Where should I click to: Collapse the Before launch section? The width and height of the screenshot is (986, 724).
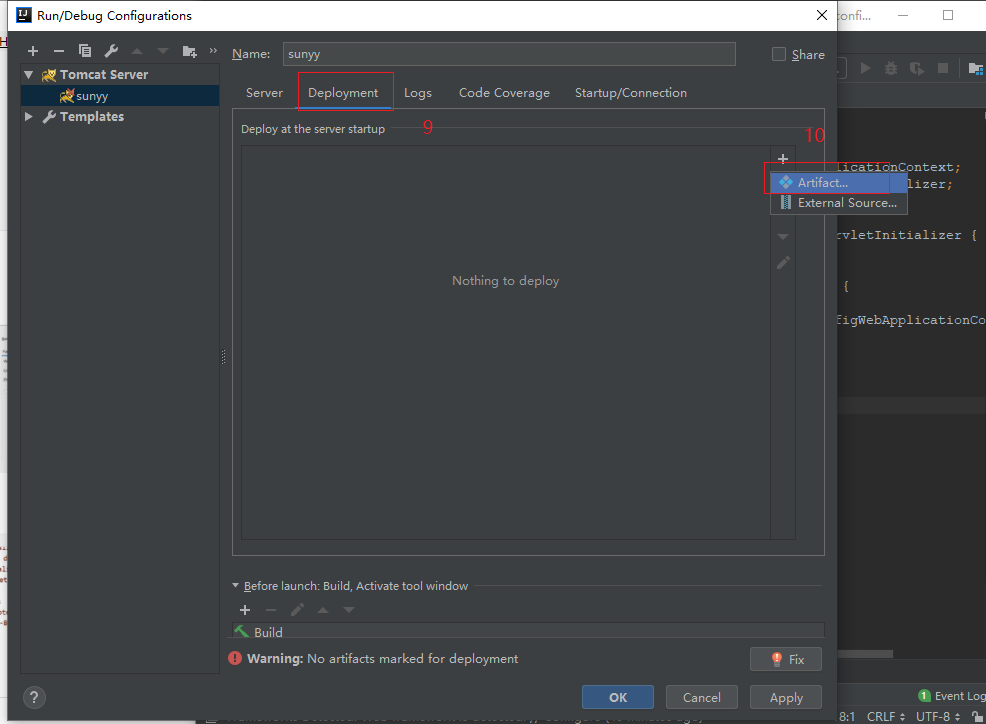click(236, 586)
